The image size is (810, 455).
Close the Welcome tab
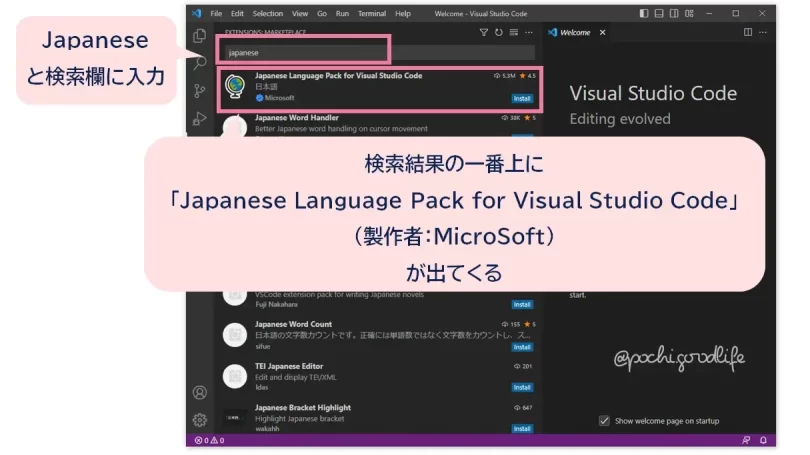click(602, 32)
